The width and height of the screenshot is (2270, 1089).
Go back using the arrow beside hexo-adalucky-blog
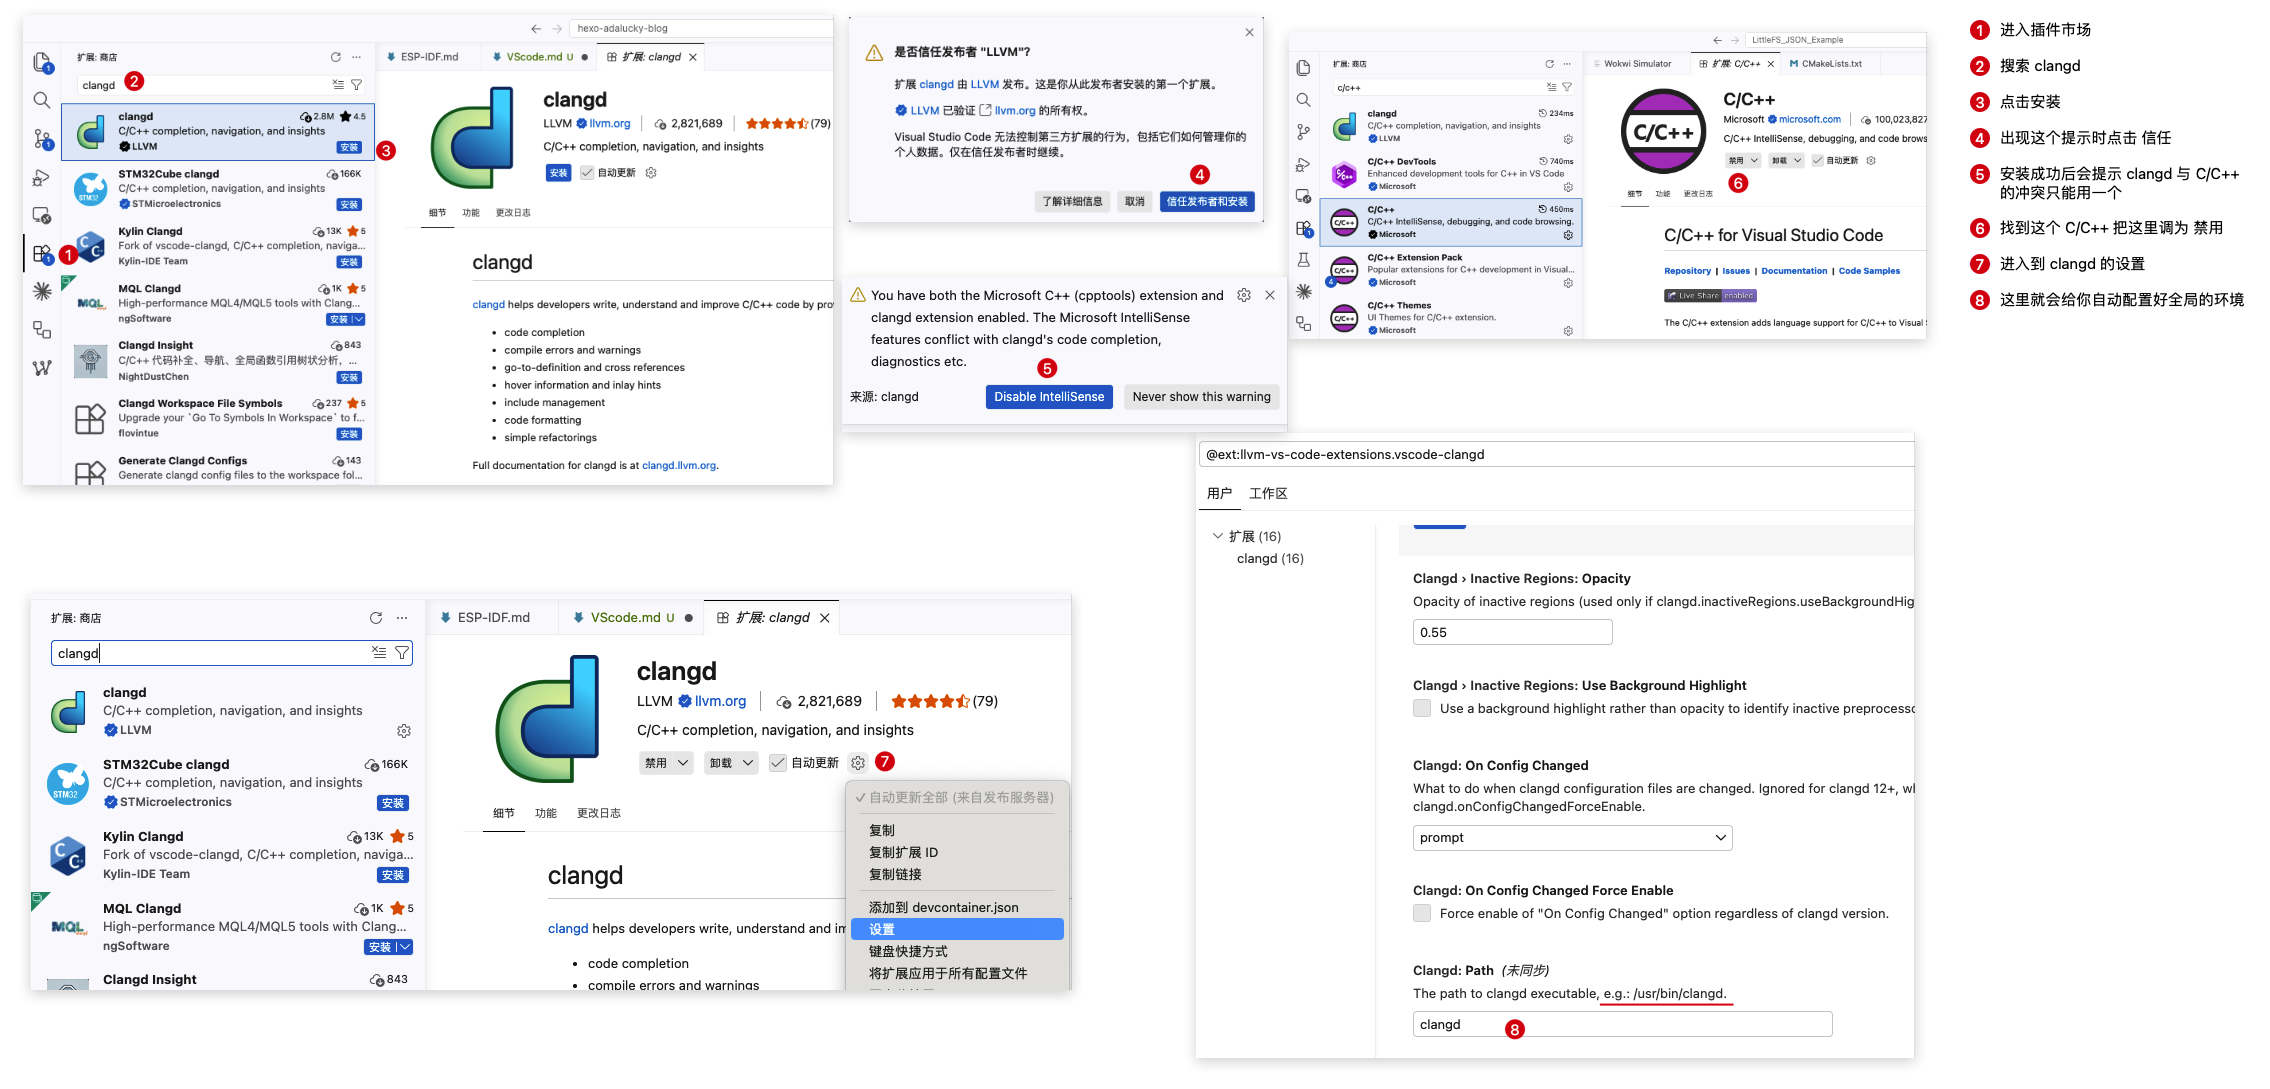[536, 29]
